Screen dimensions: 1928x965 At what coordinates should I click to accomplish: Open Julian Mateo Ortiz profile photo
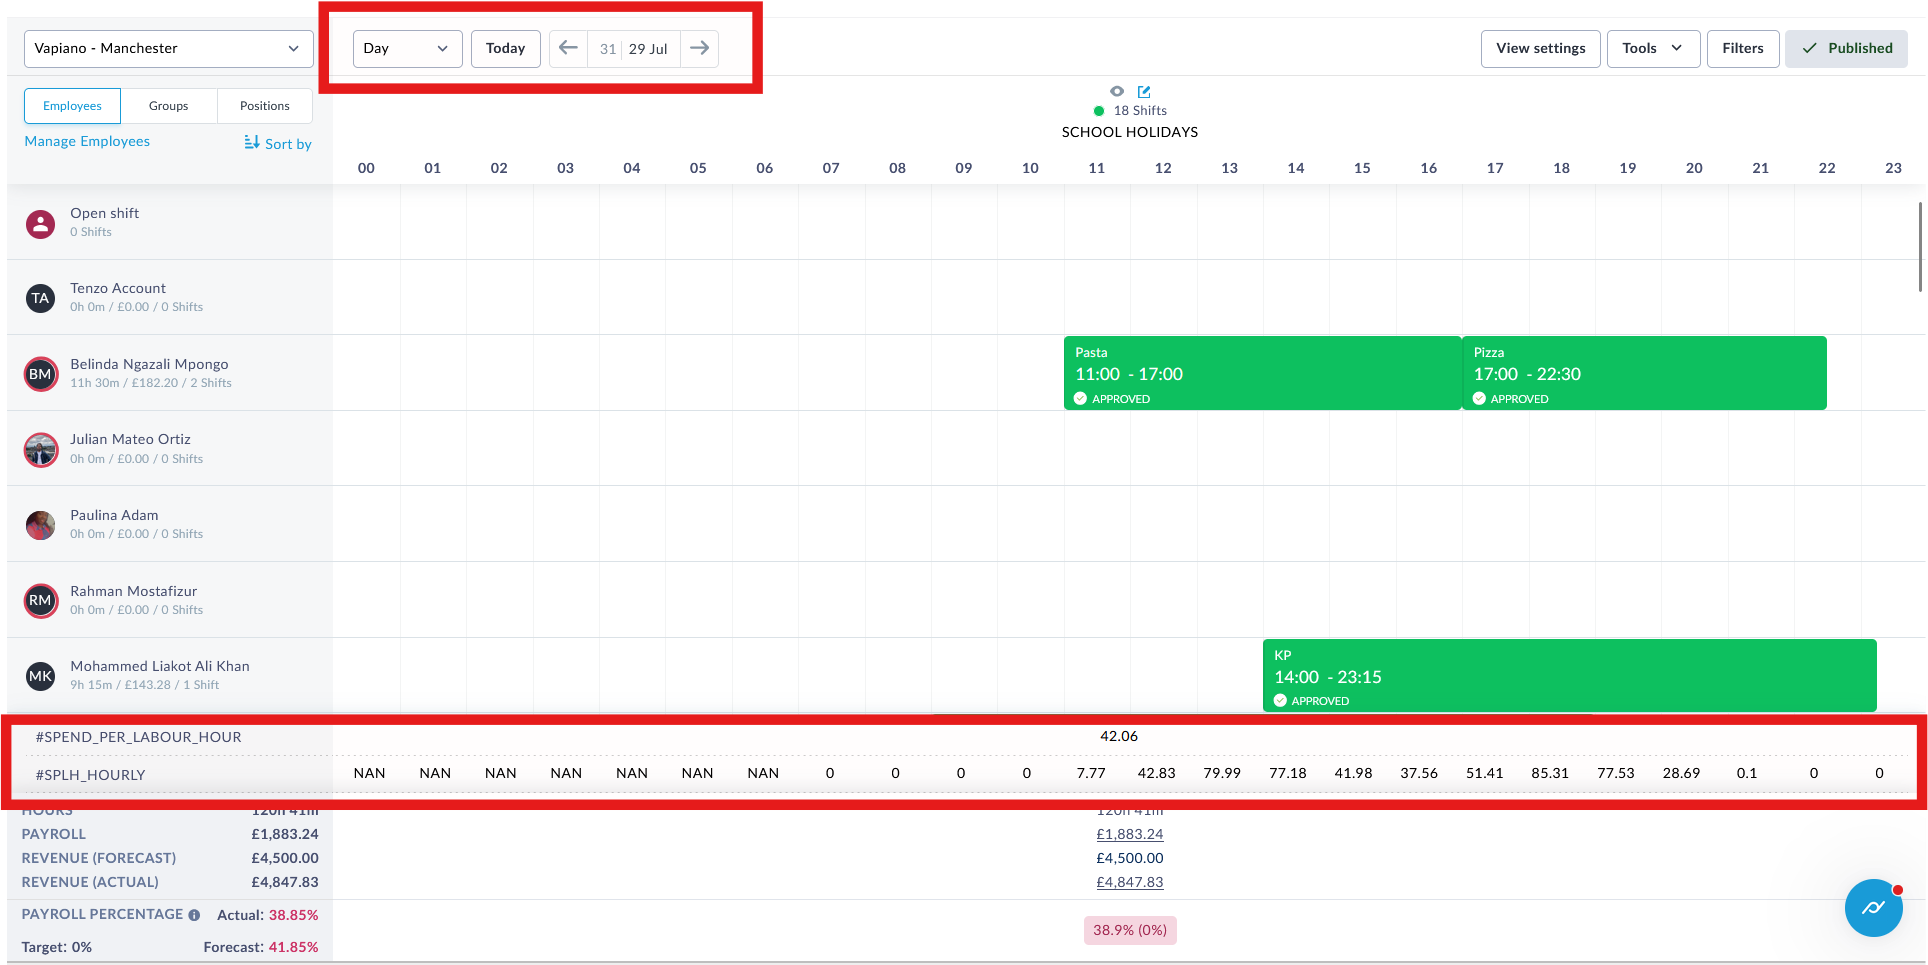[x=40, y=450]
